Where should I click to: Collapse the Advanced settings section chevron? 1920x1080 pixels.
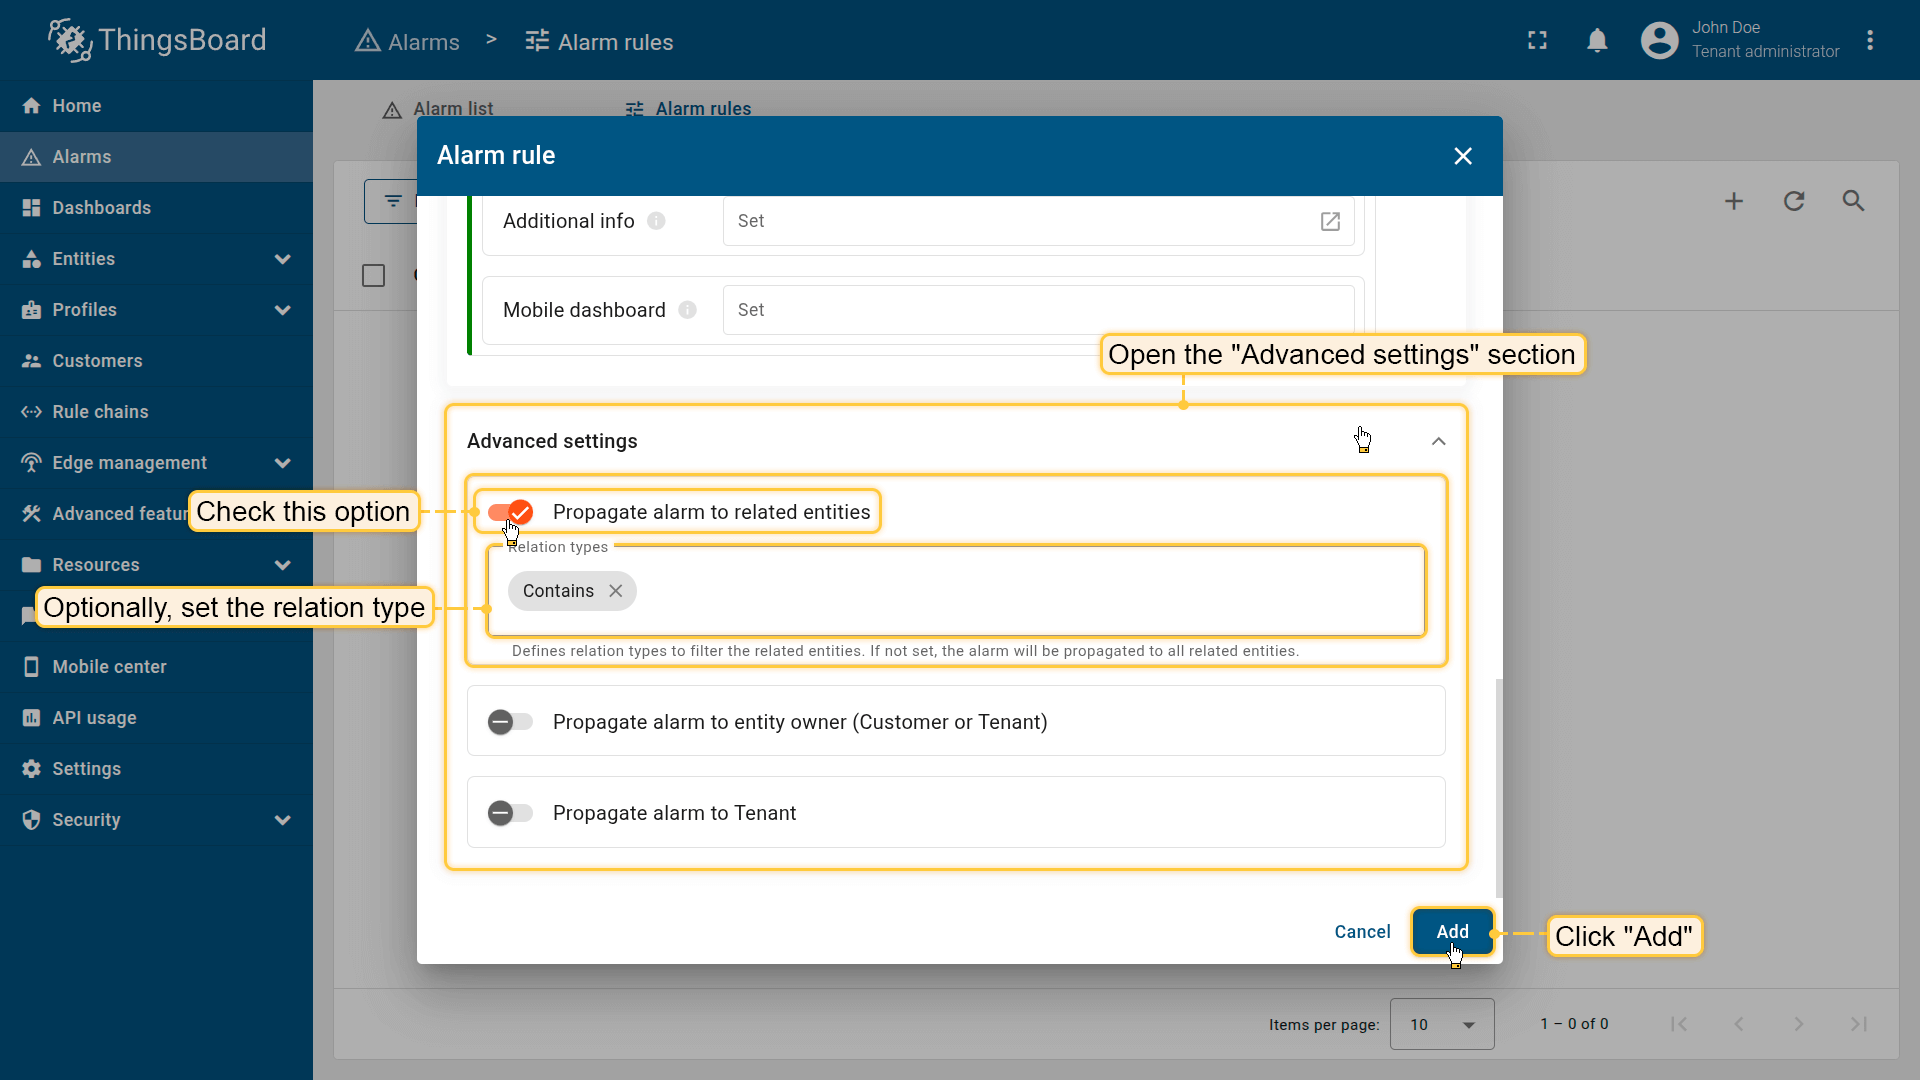[x=1438, y=441]
